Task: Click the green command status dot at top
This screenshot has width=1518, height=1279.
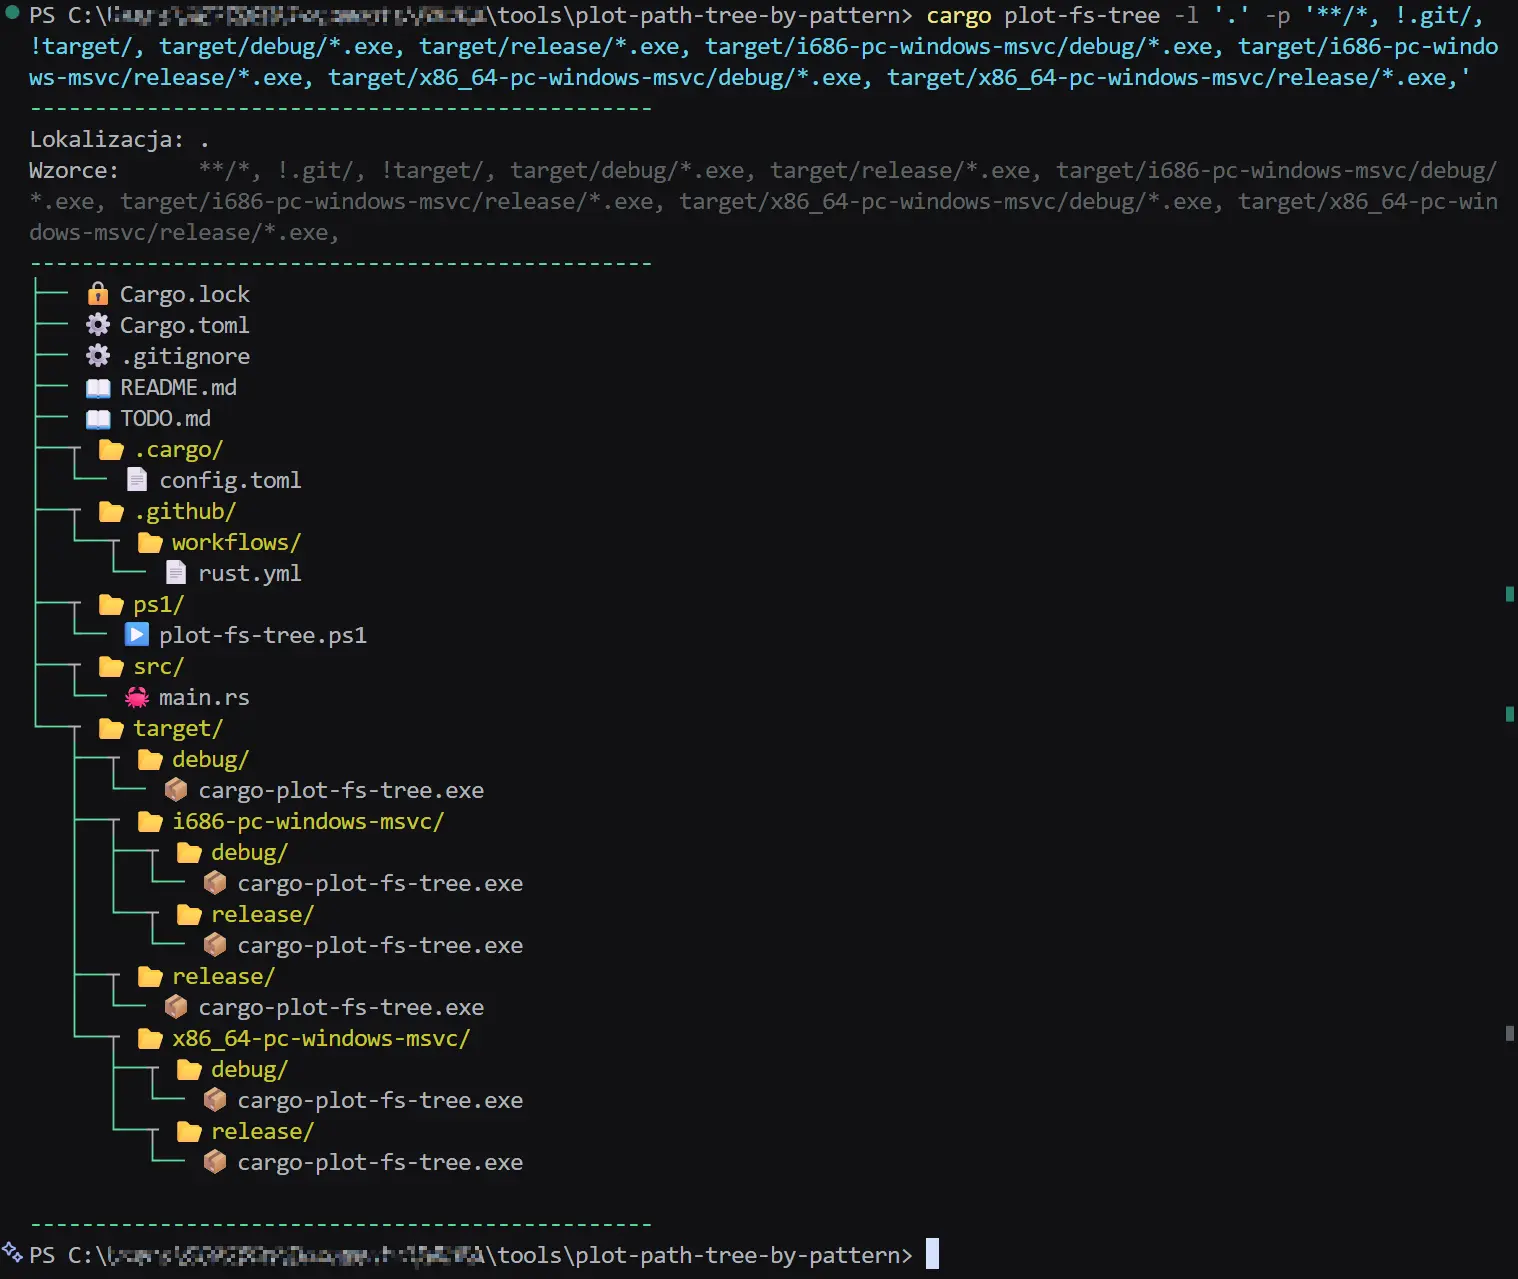Action: (13, 13)
